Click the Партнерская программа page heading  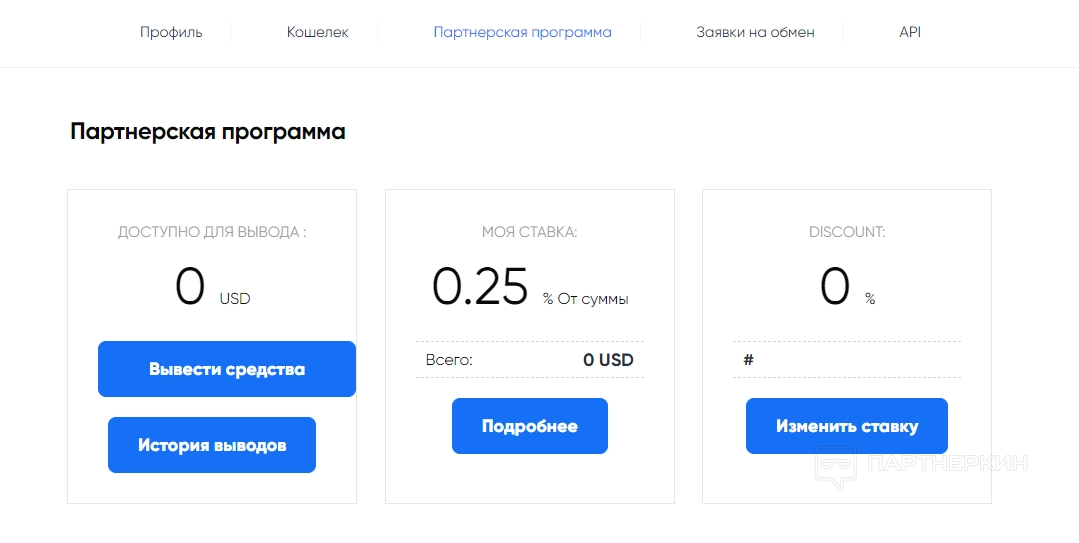click(x=208, y=132)
